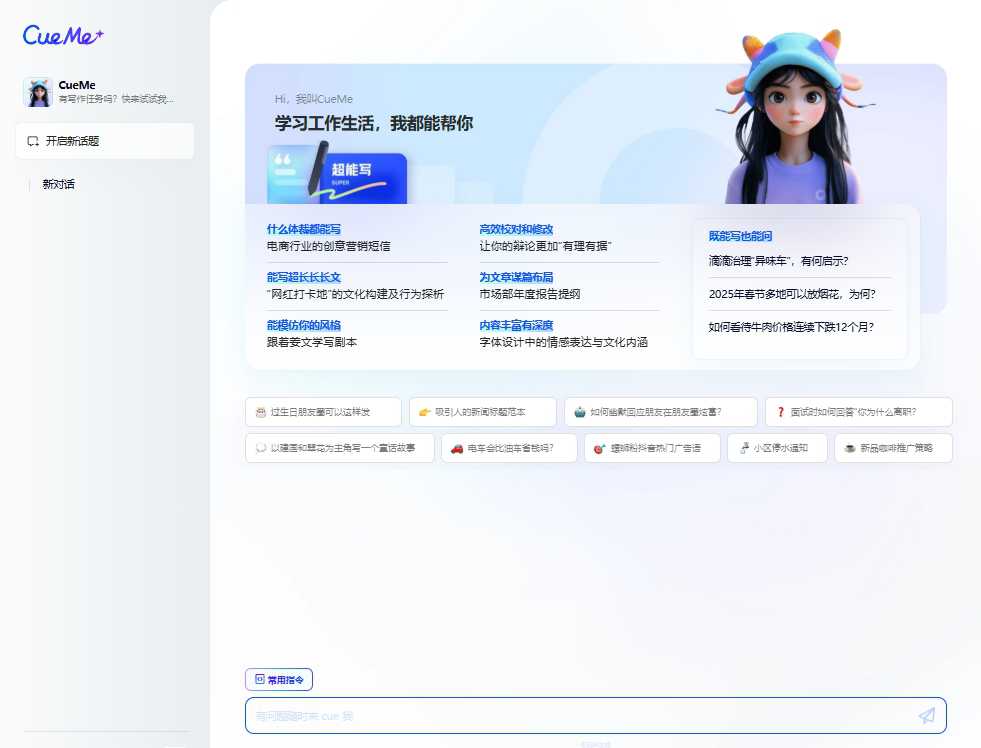
Task: Click the chat bubble icon beside 开启新话题
Action: pos(31,141)
